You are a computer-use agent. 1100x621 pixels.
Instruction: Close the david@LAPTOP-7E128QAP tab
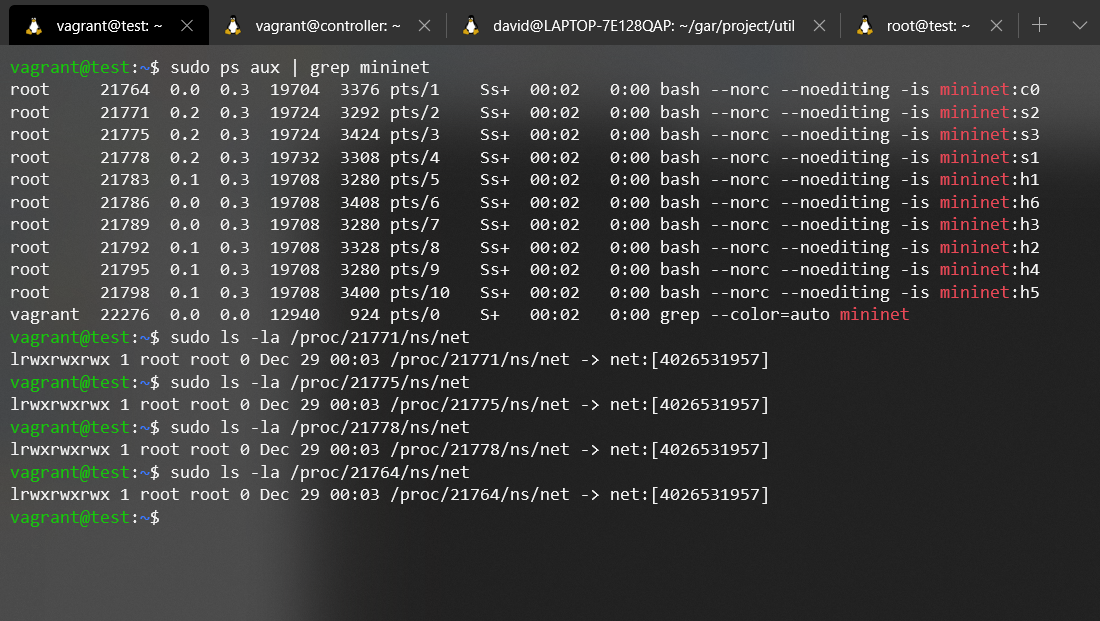[x=819, y=26]
